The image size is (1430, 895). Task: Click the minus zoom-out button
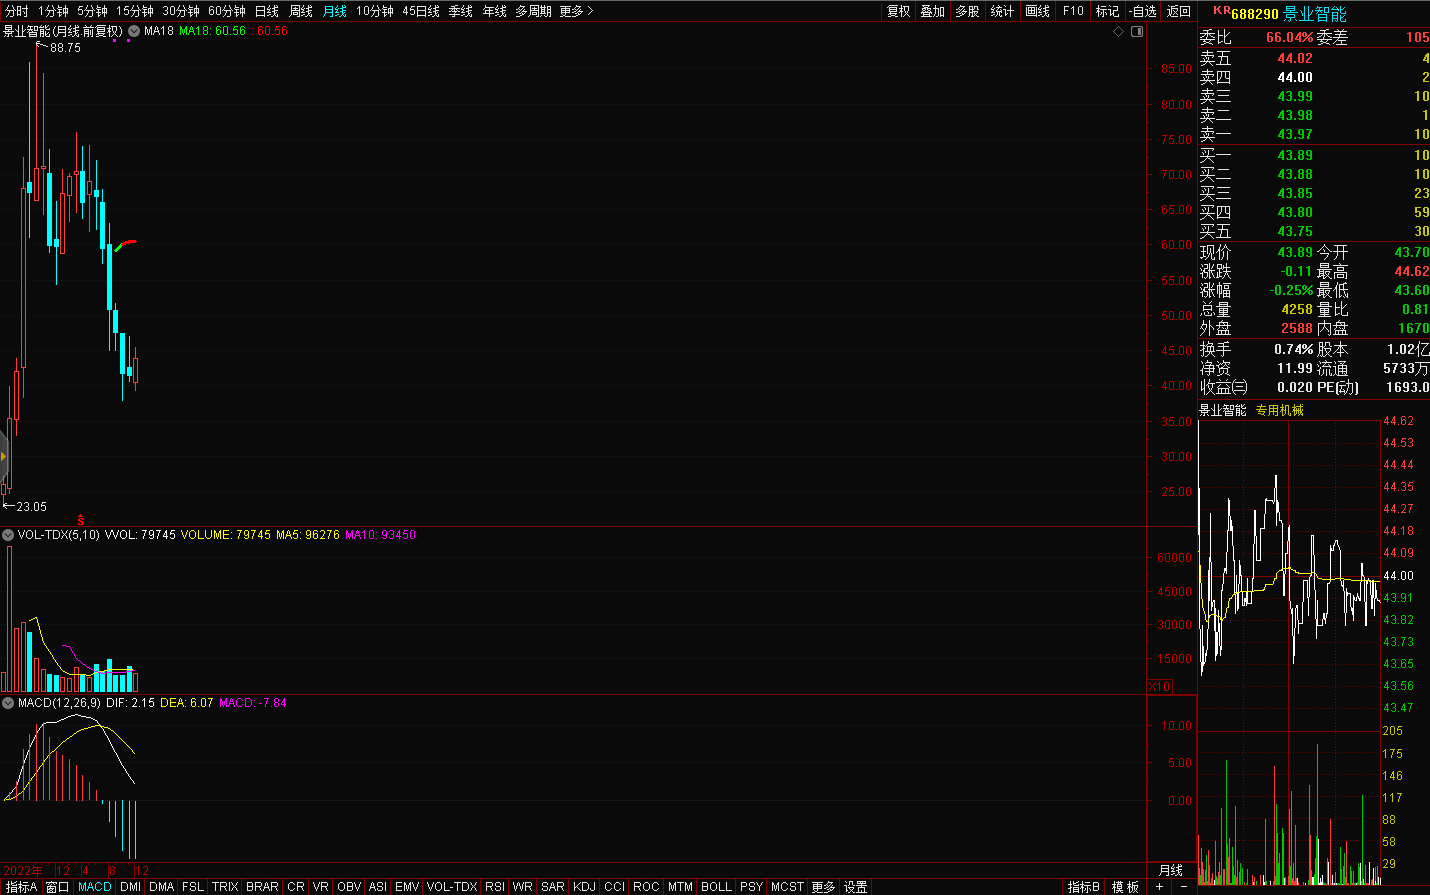pyautogui.click(x=1184, y=887)
